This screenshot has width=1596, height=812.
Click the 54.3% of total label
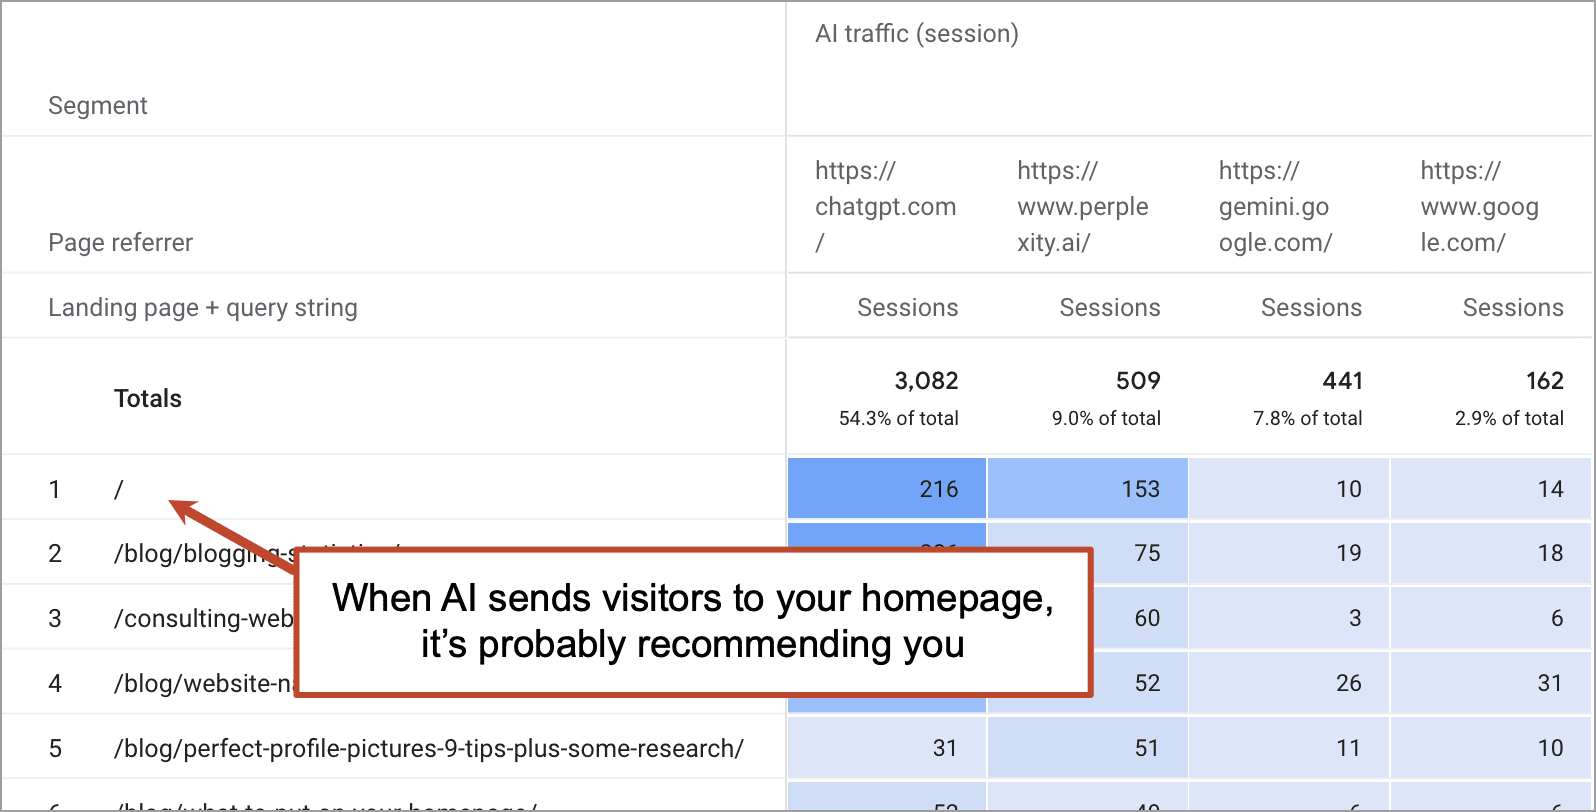(x=897, y=418)
